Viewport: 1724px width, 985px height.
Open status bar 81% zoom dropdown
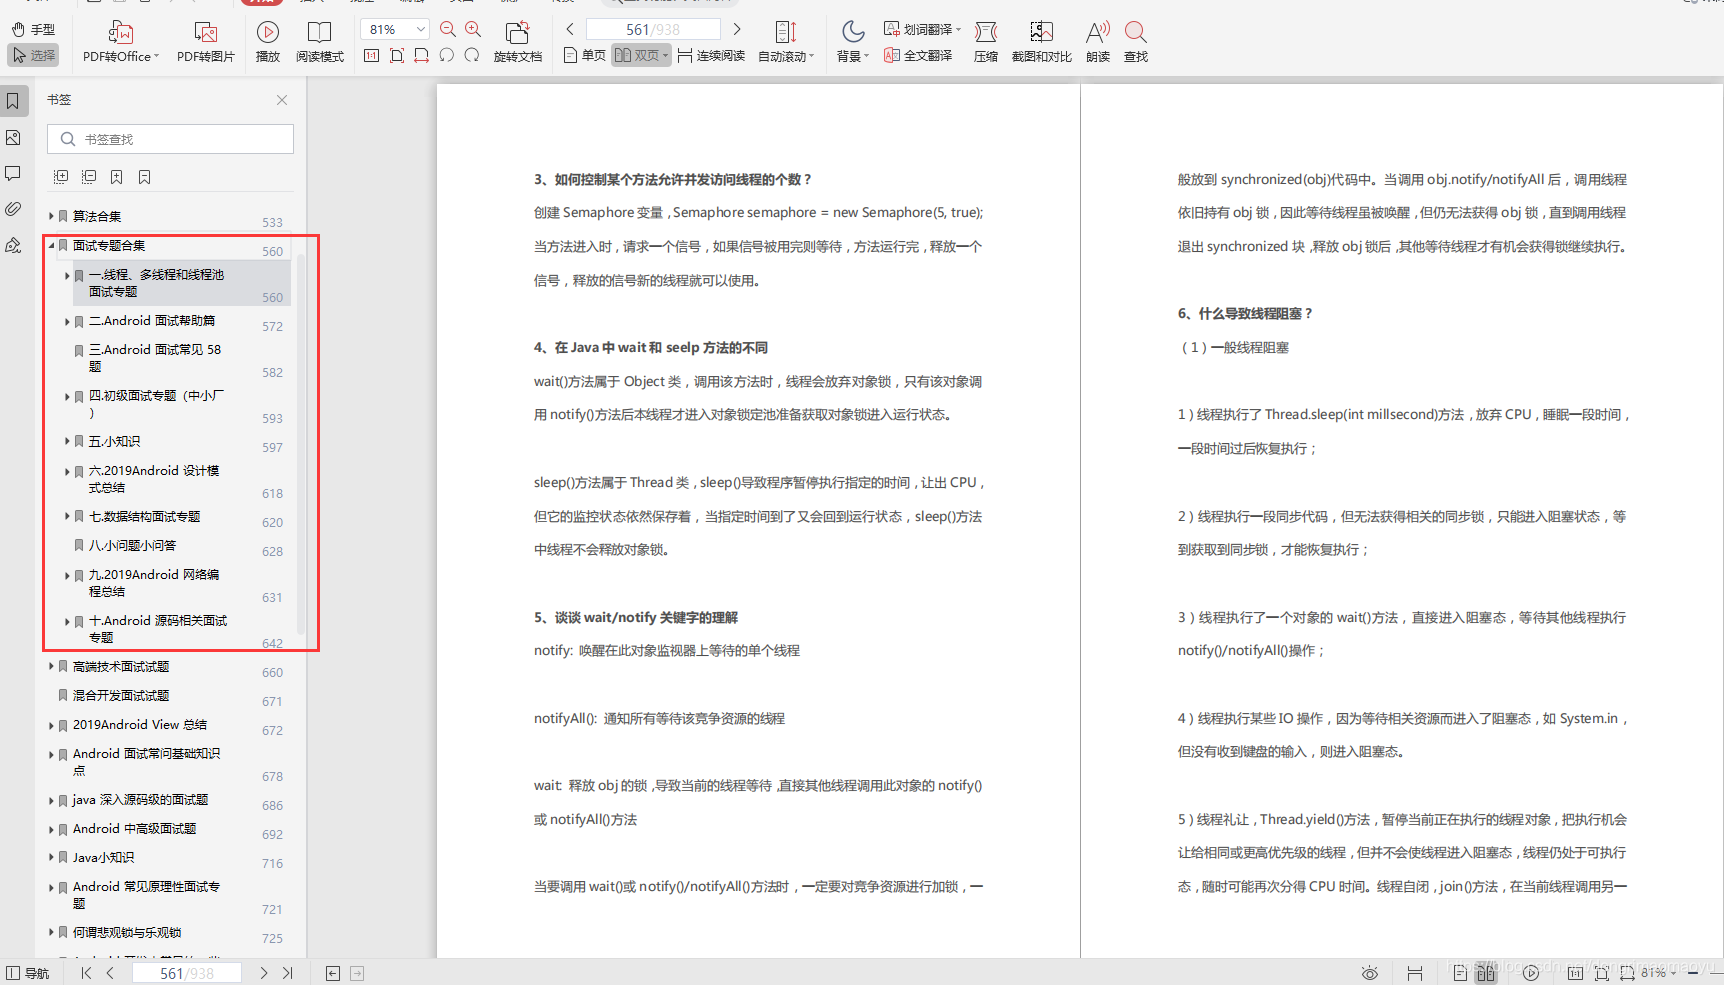pos(1658,973)
